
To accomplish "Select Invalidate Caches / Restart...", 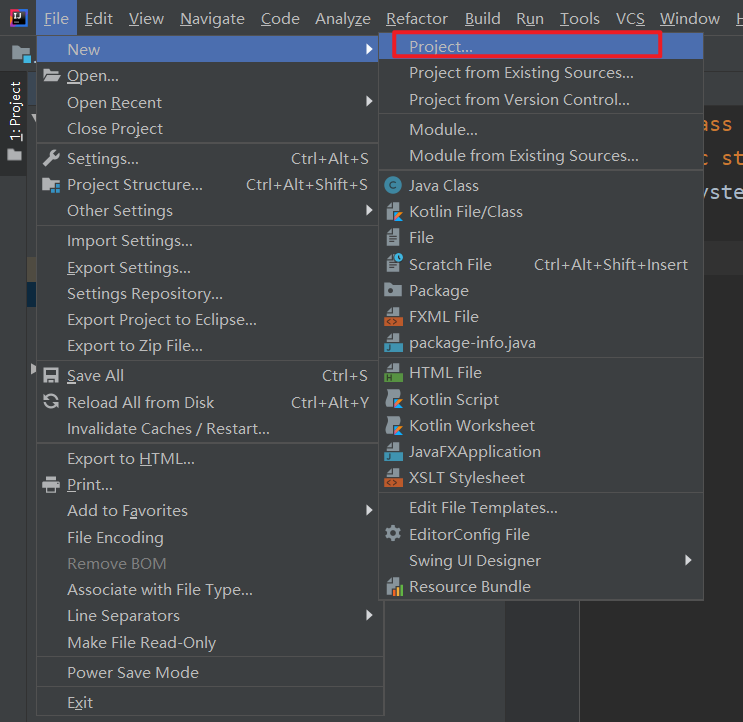I will coord(208,429).
